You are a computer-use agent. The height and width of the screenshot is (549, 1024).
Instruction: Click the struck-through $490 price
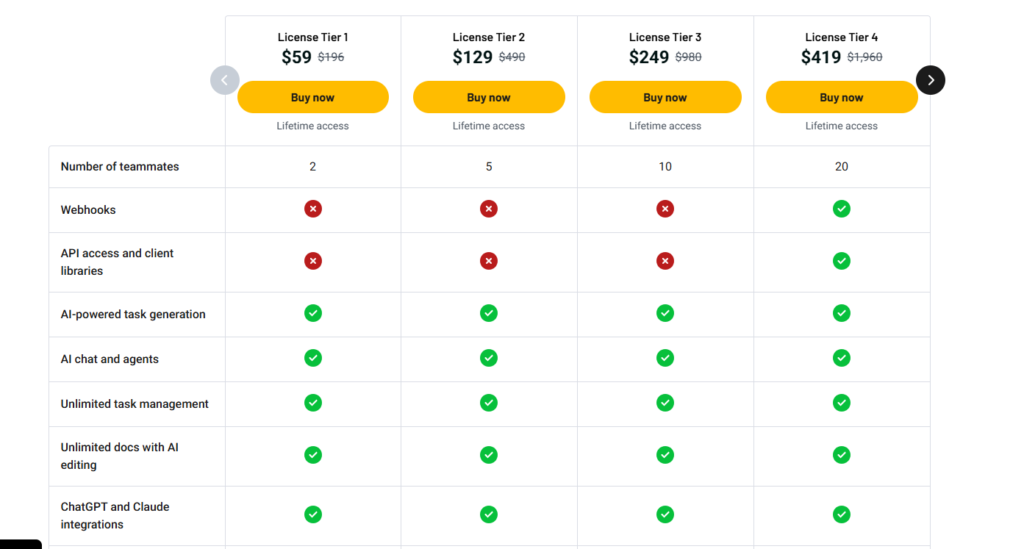(512, 57)
